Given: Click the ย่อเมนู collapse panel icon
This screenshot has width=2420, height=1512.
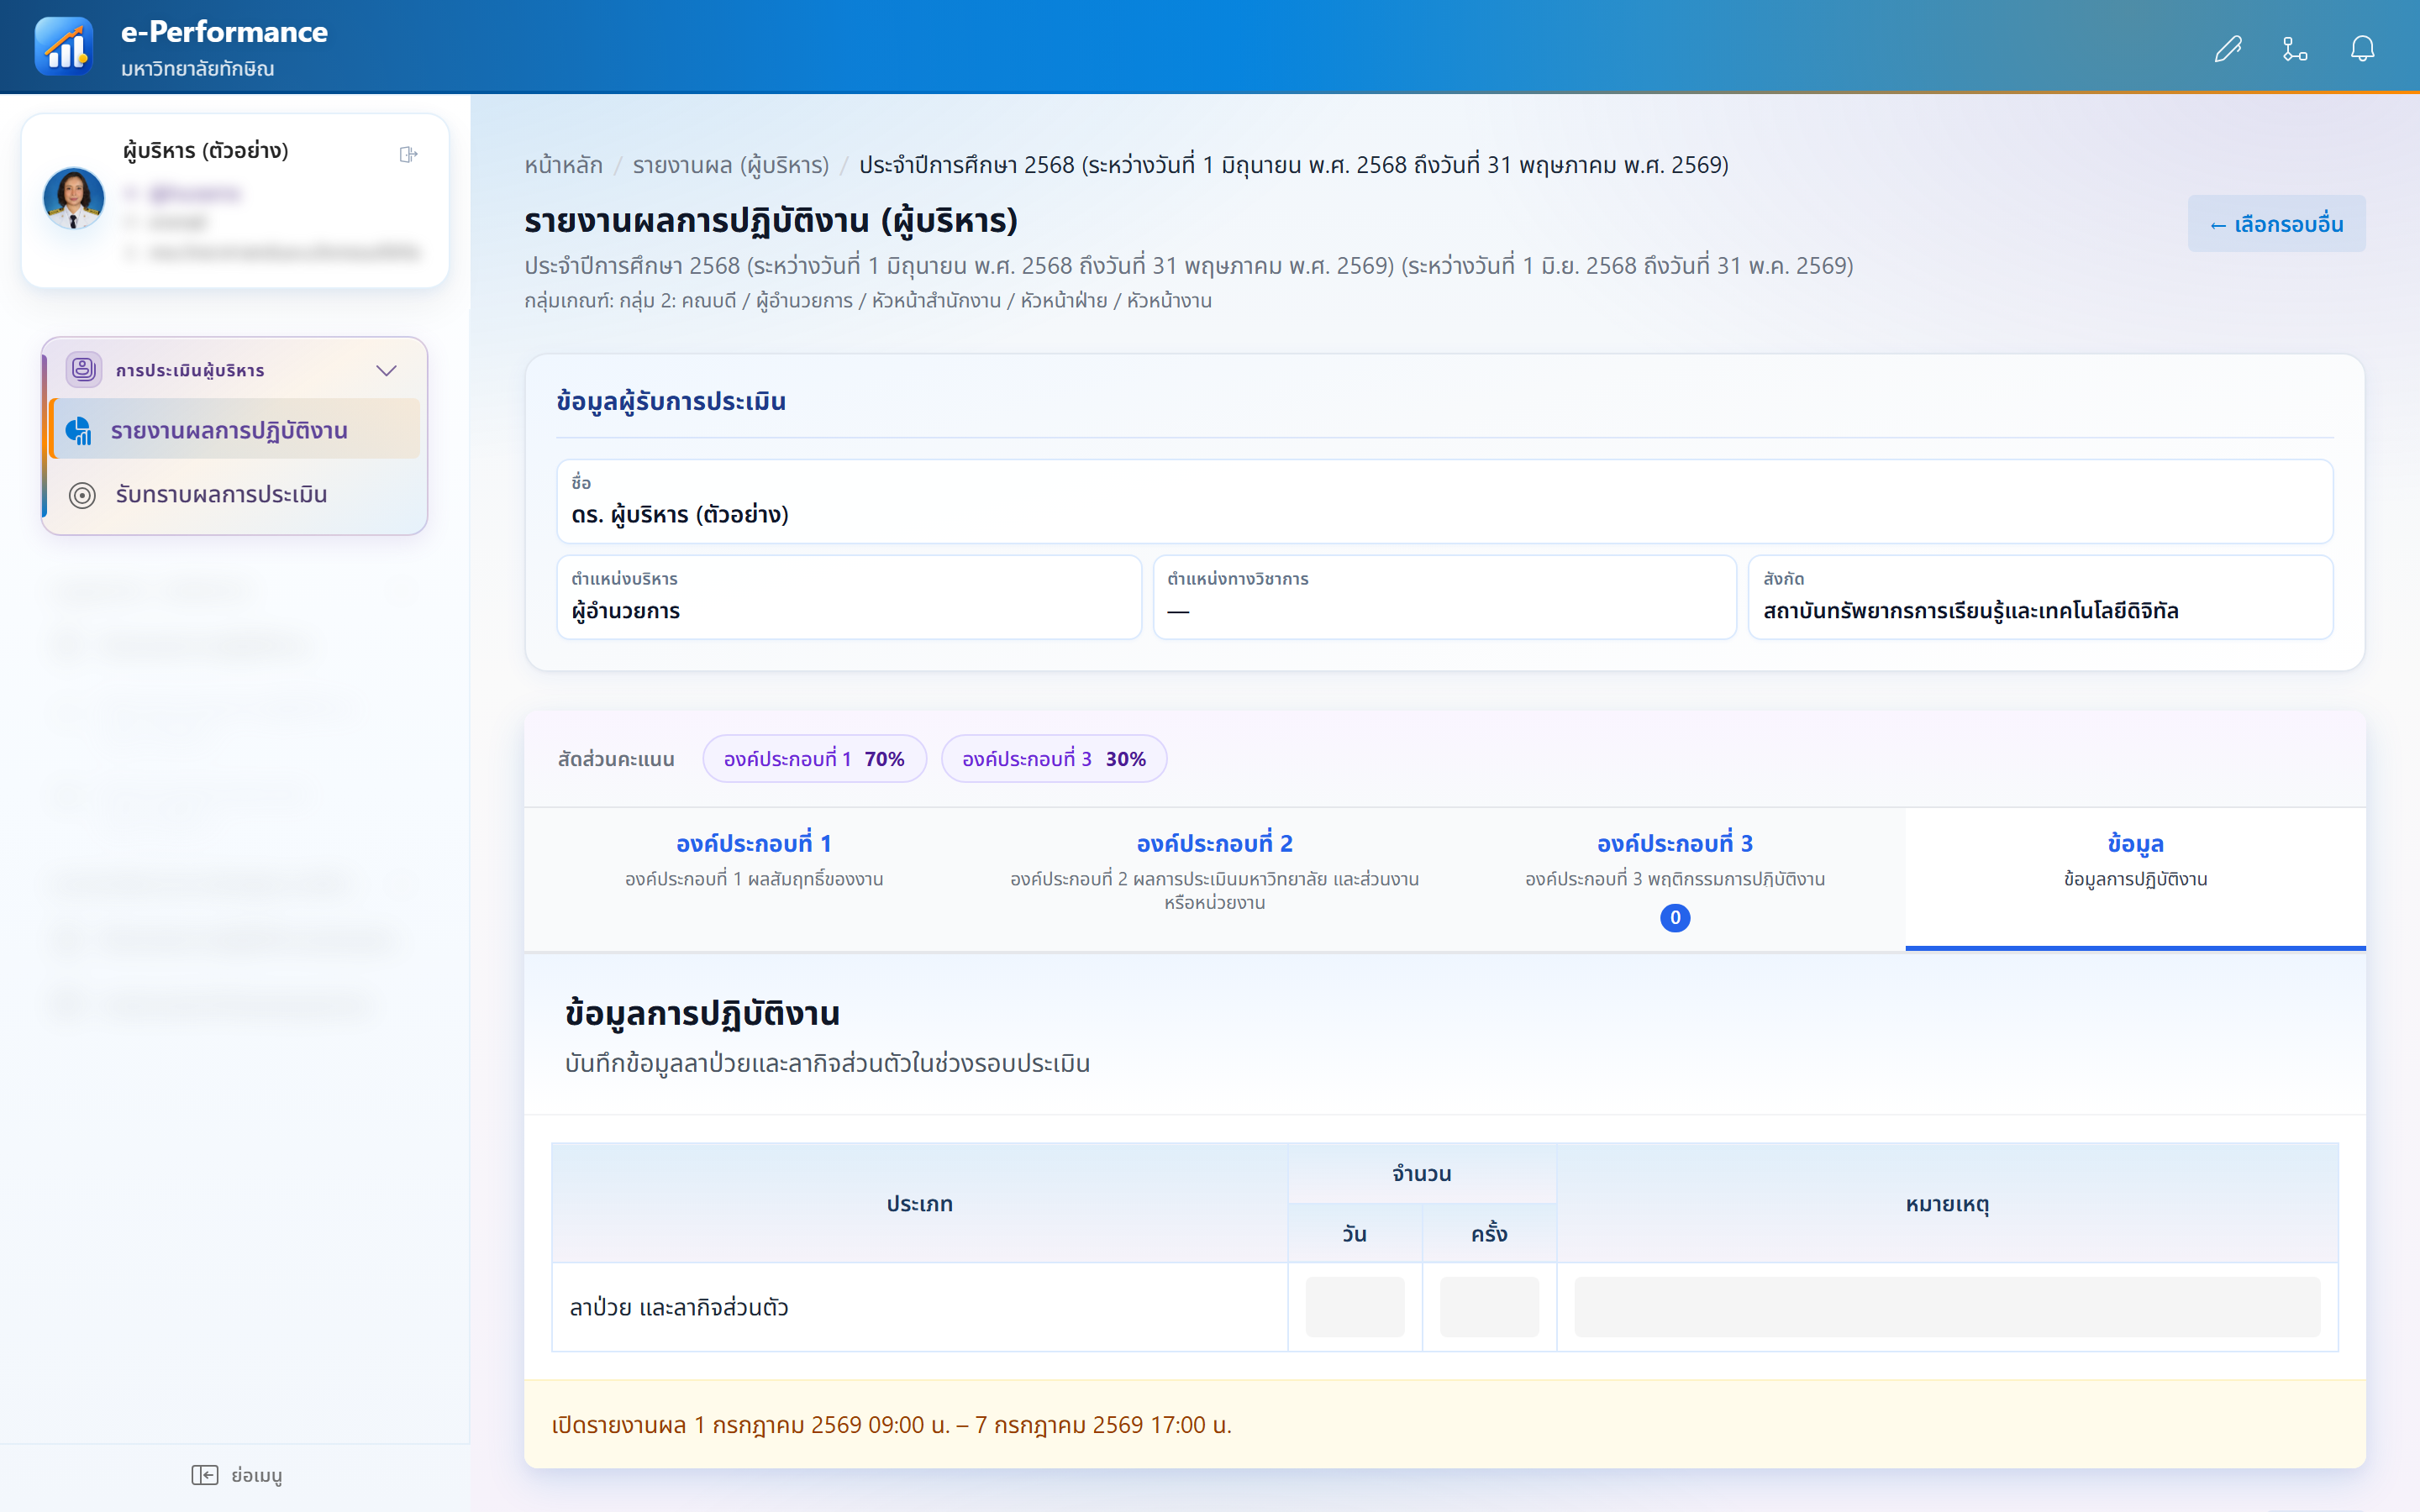Looking at the screenshot, I should click(204, 1475).
